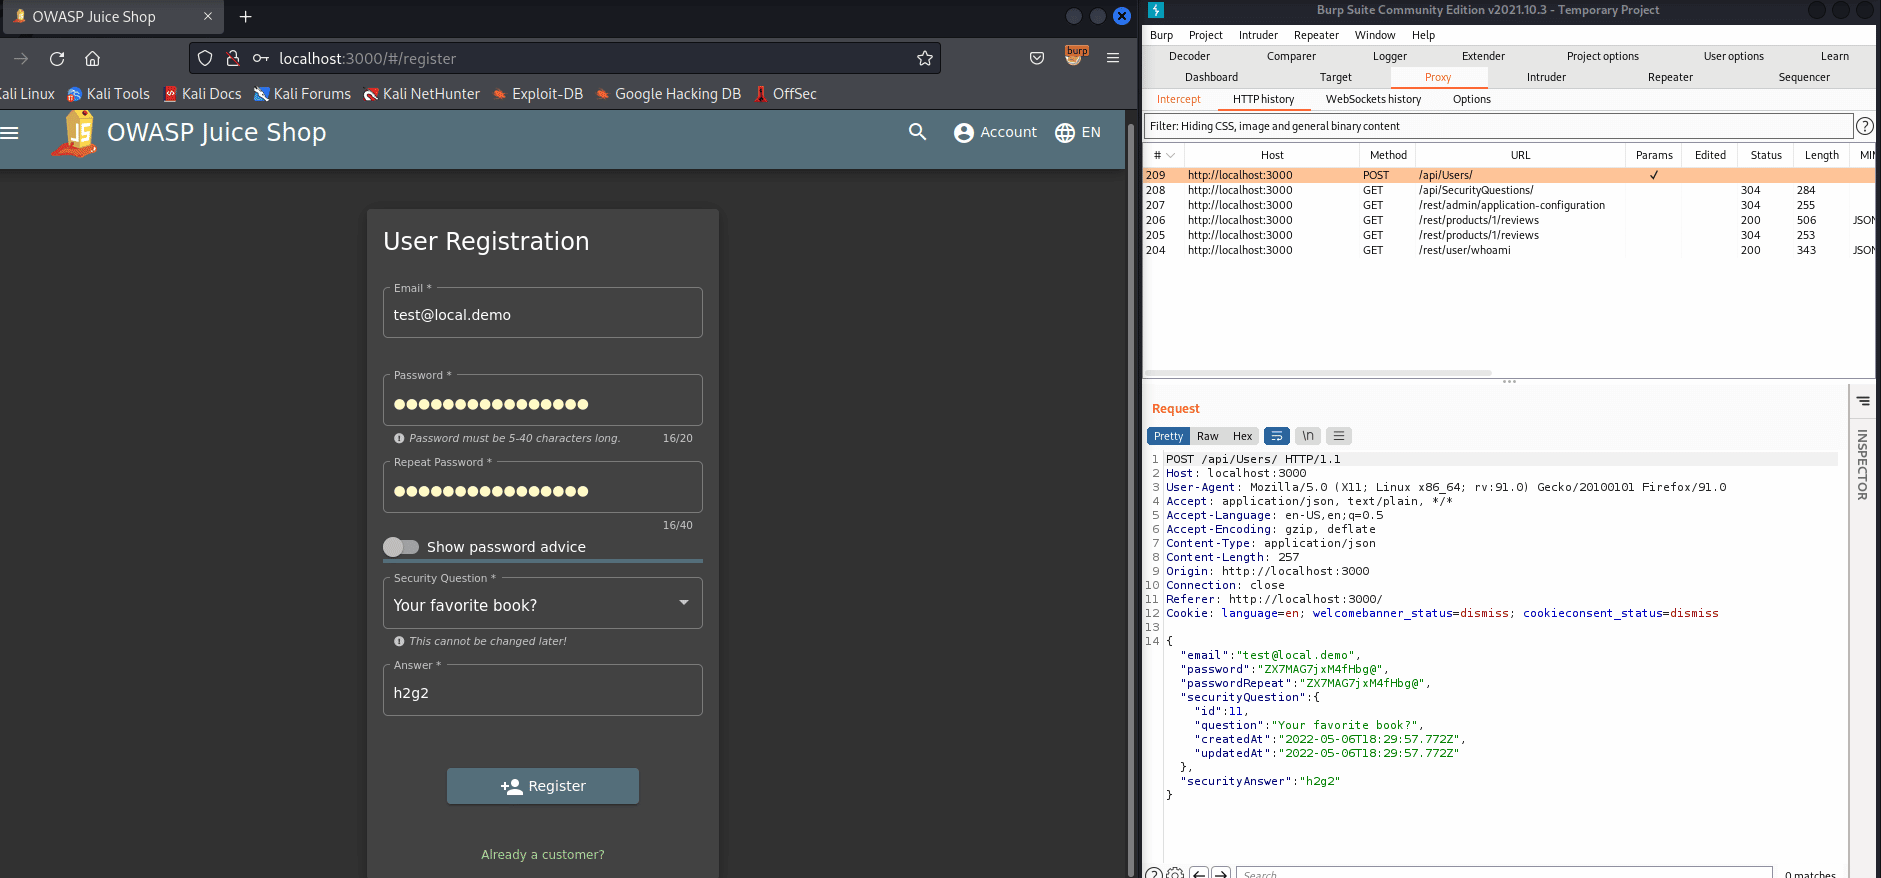The image size is (1881, 878).
Task: Toggle non-printable characters \n button
Action: 1307,436
